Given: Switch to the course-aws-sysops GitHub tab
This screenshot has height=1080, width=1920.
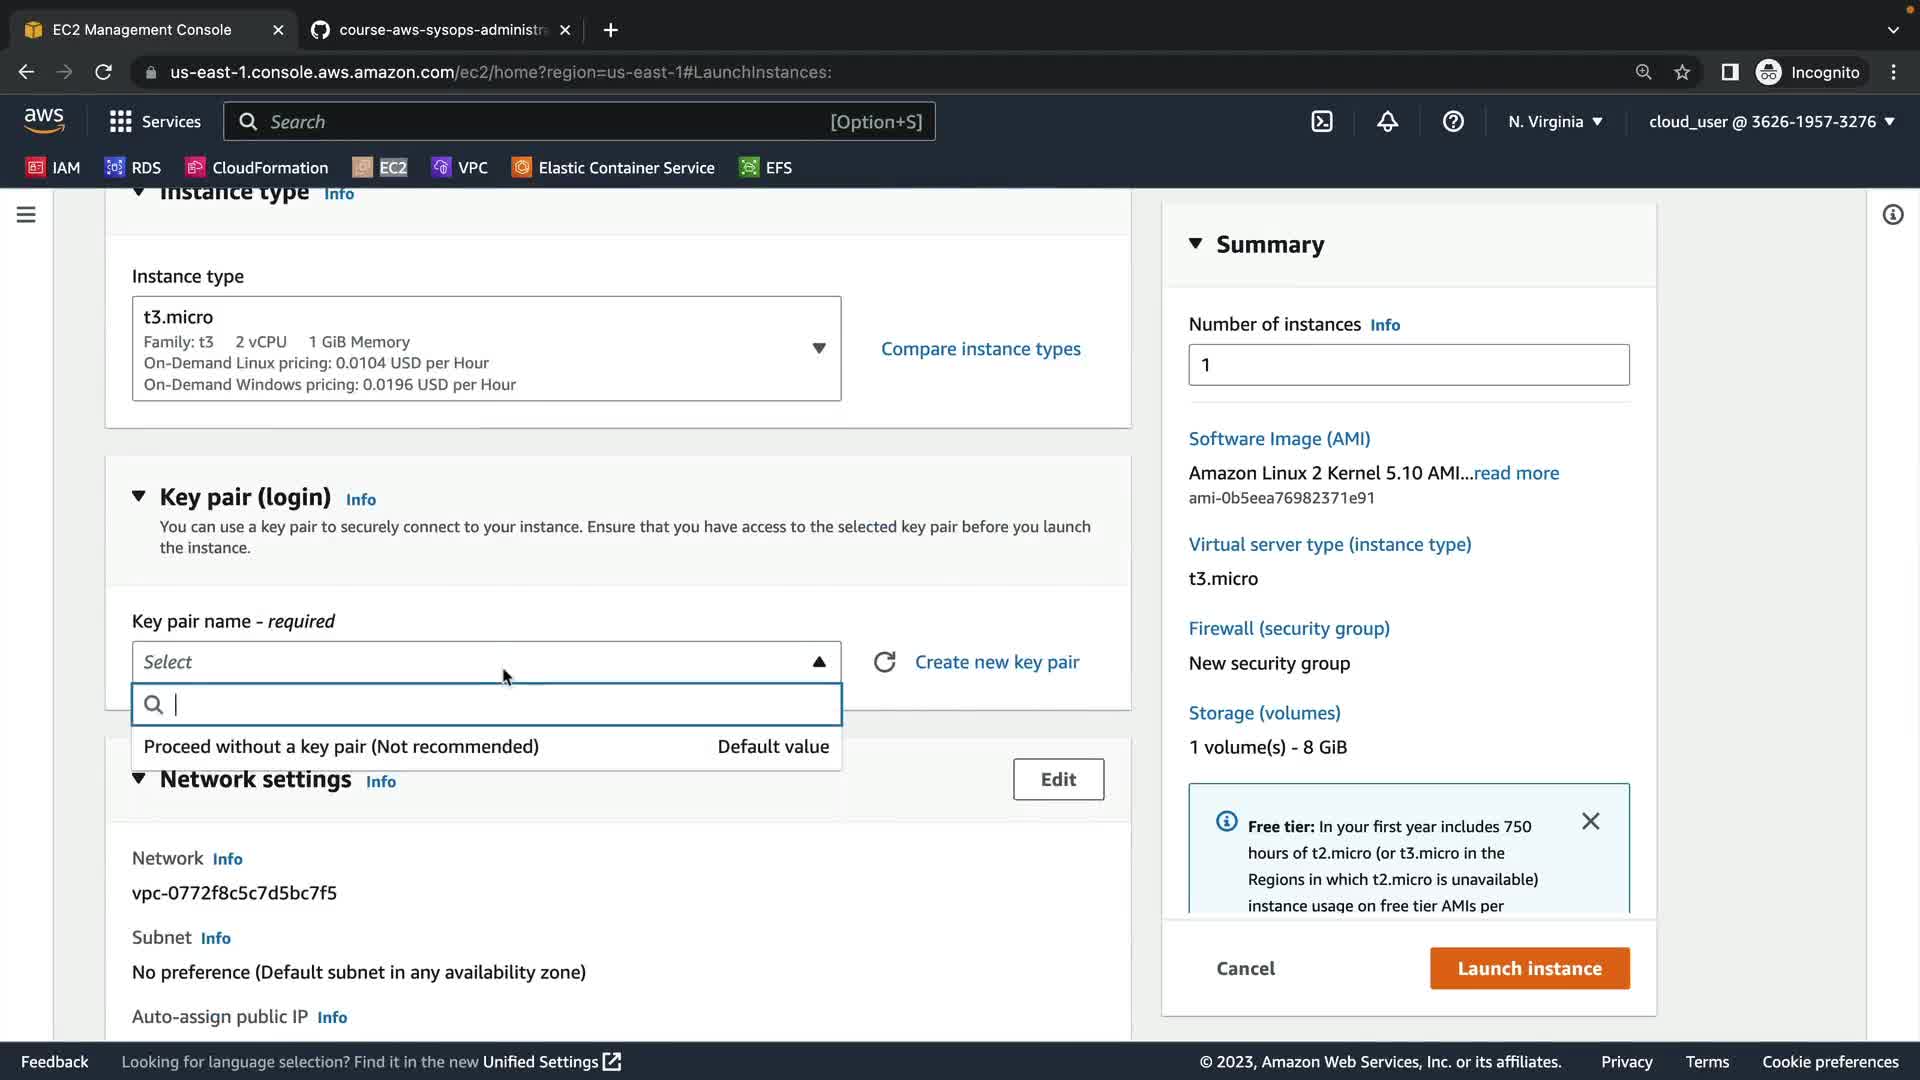Looking at the screenshot, I should pyautogui.click(x=440, y=30).
